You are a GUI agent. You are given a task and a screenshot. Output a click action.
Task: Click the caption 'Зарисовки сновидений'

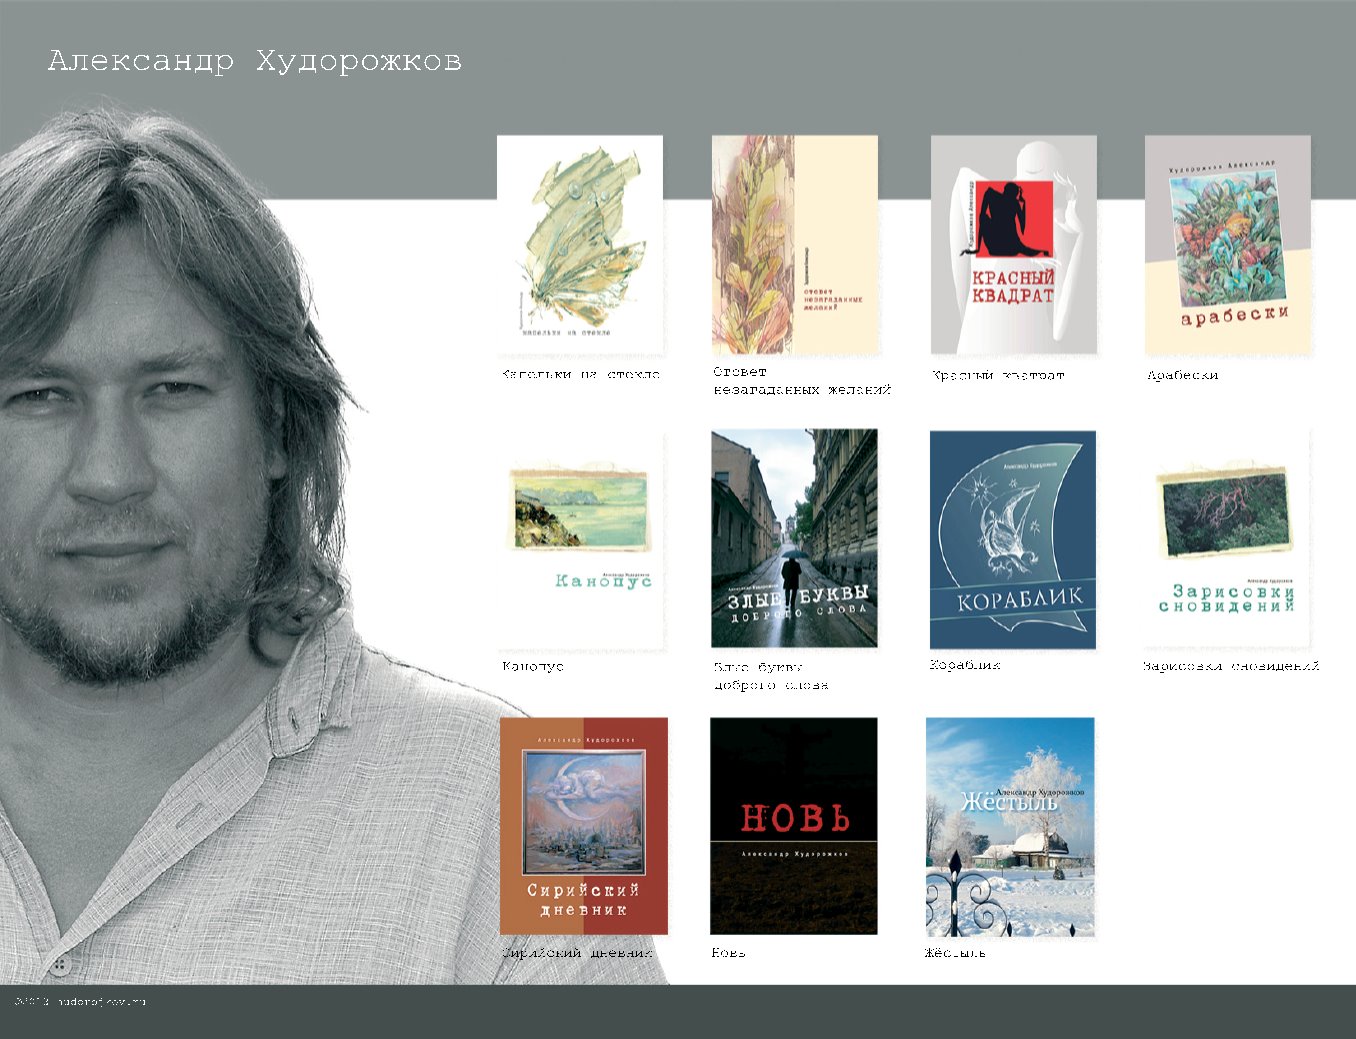pyautogui.click(x=1232, y=666)
